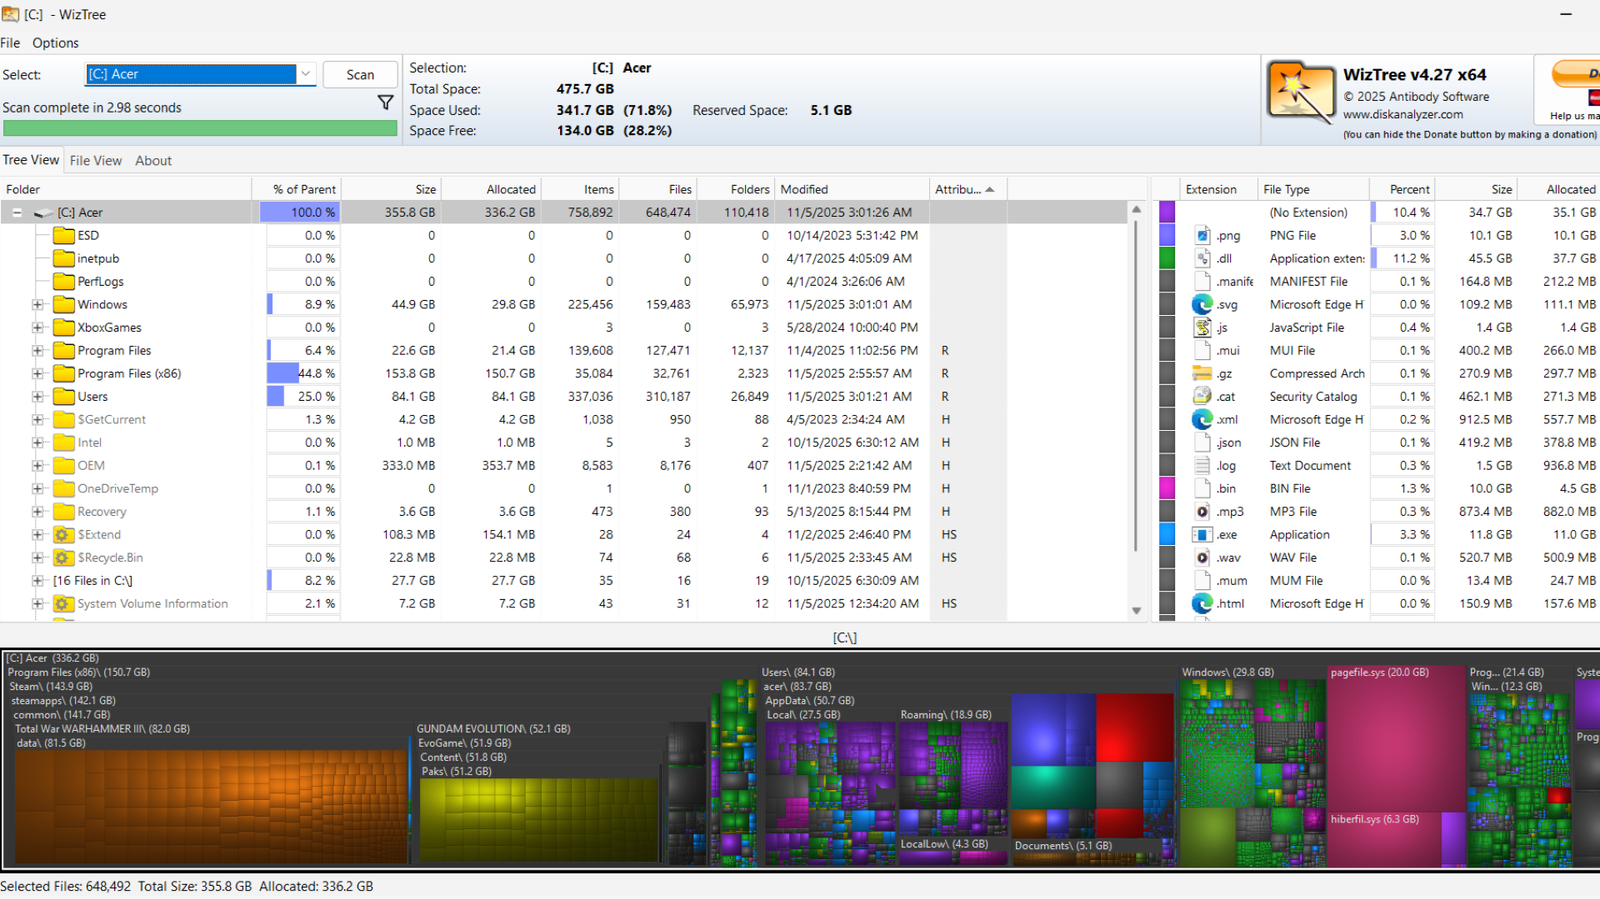Click the .mp3 MP3 File icon
This screenshot has height=900, width=1600.
click(1202, 511)
